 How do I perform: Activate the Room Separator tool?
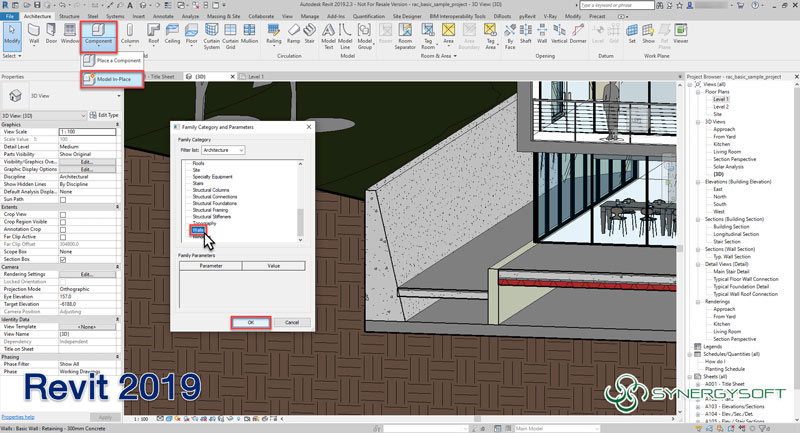(405, 36)
